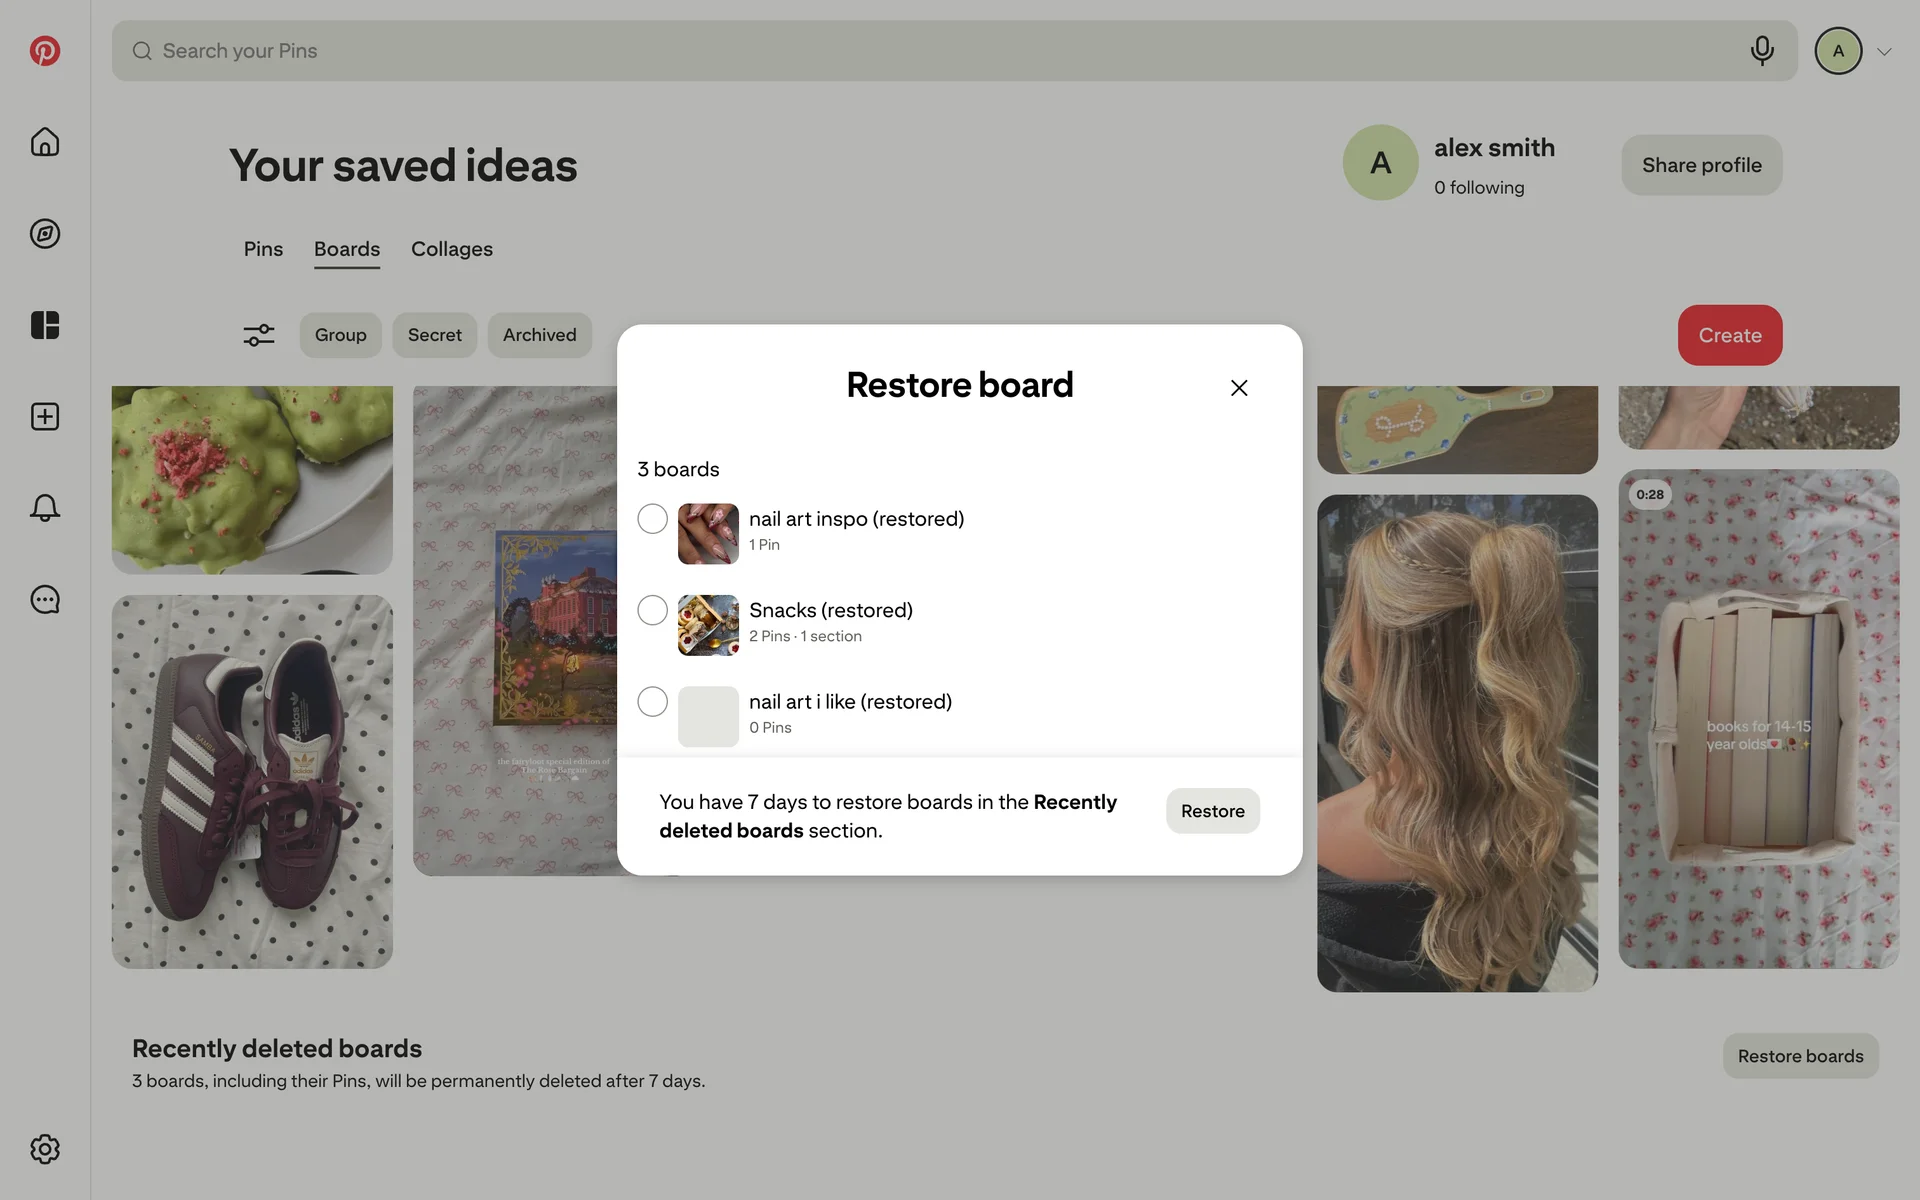The width and height of the screenshot is (1920, 1200).
Task: Select the nail art inspo (restored) radio button
Action: [x=653, y=519]
